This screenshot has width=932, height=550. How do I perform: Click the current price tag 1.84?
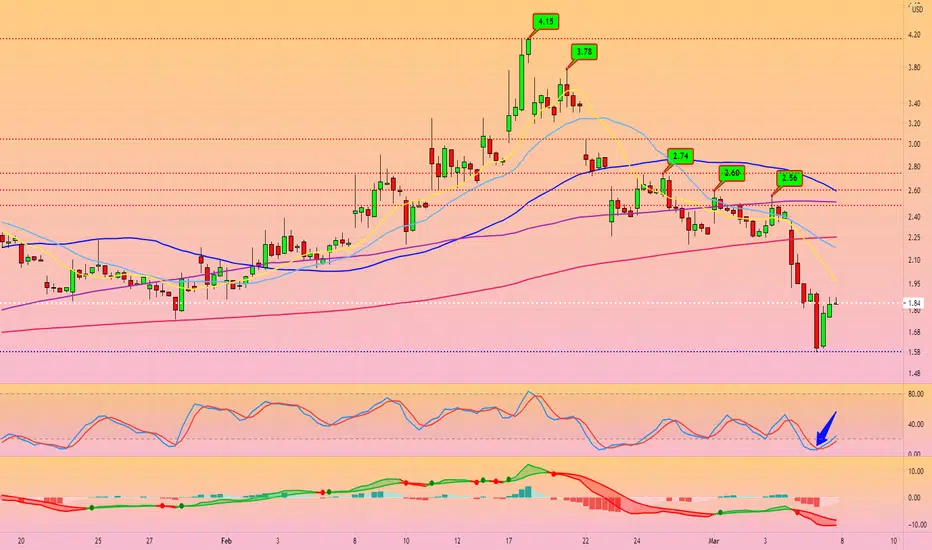point(914,303)
